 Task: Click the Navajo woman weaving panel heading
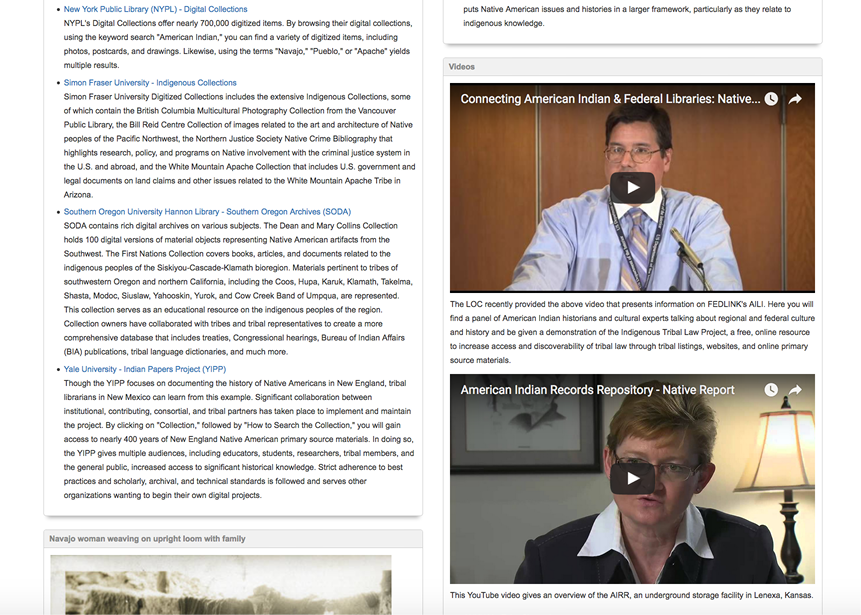tap(147, 539)
